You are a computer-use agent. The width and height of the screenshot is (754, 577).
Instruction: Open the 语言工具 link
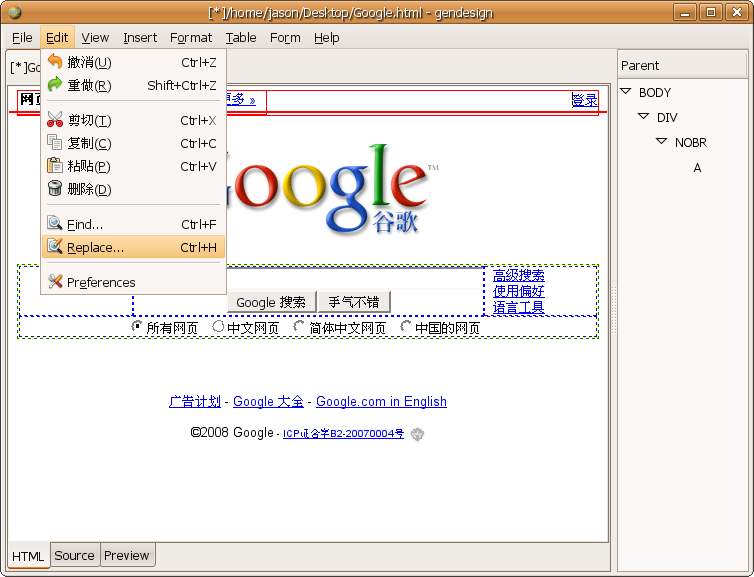coord(519,307)
